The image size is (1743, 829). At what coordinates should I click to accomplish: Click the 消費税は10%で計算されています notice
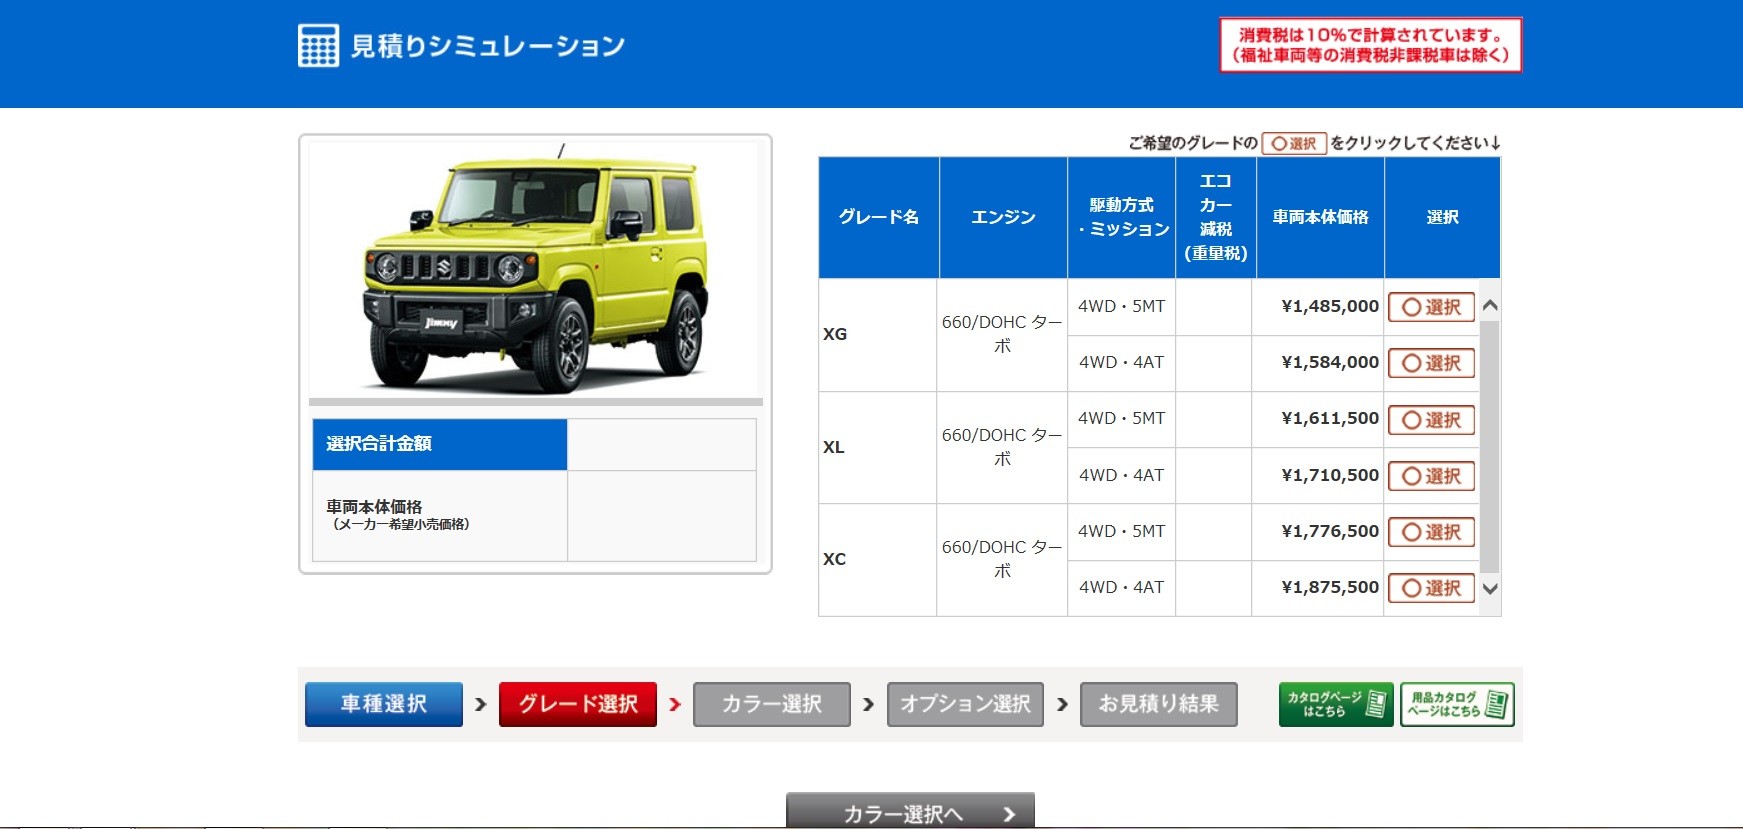(1371, 45)
